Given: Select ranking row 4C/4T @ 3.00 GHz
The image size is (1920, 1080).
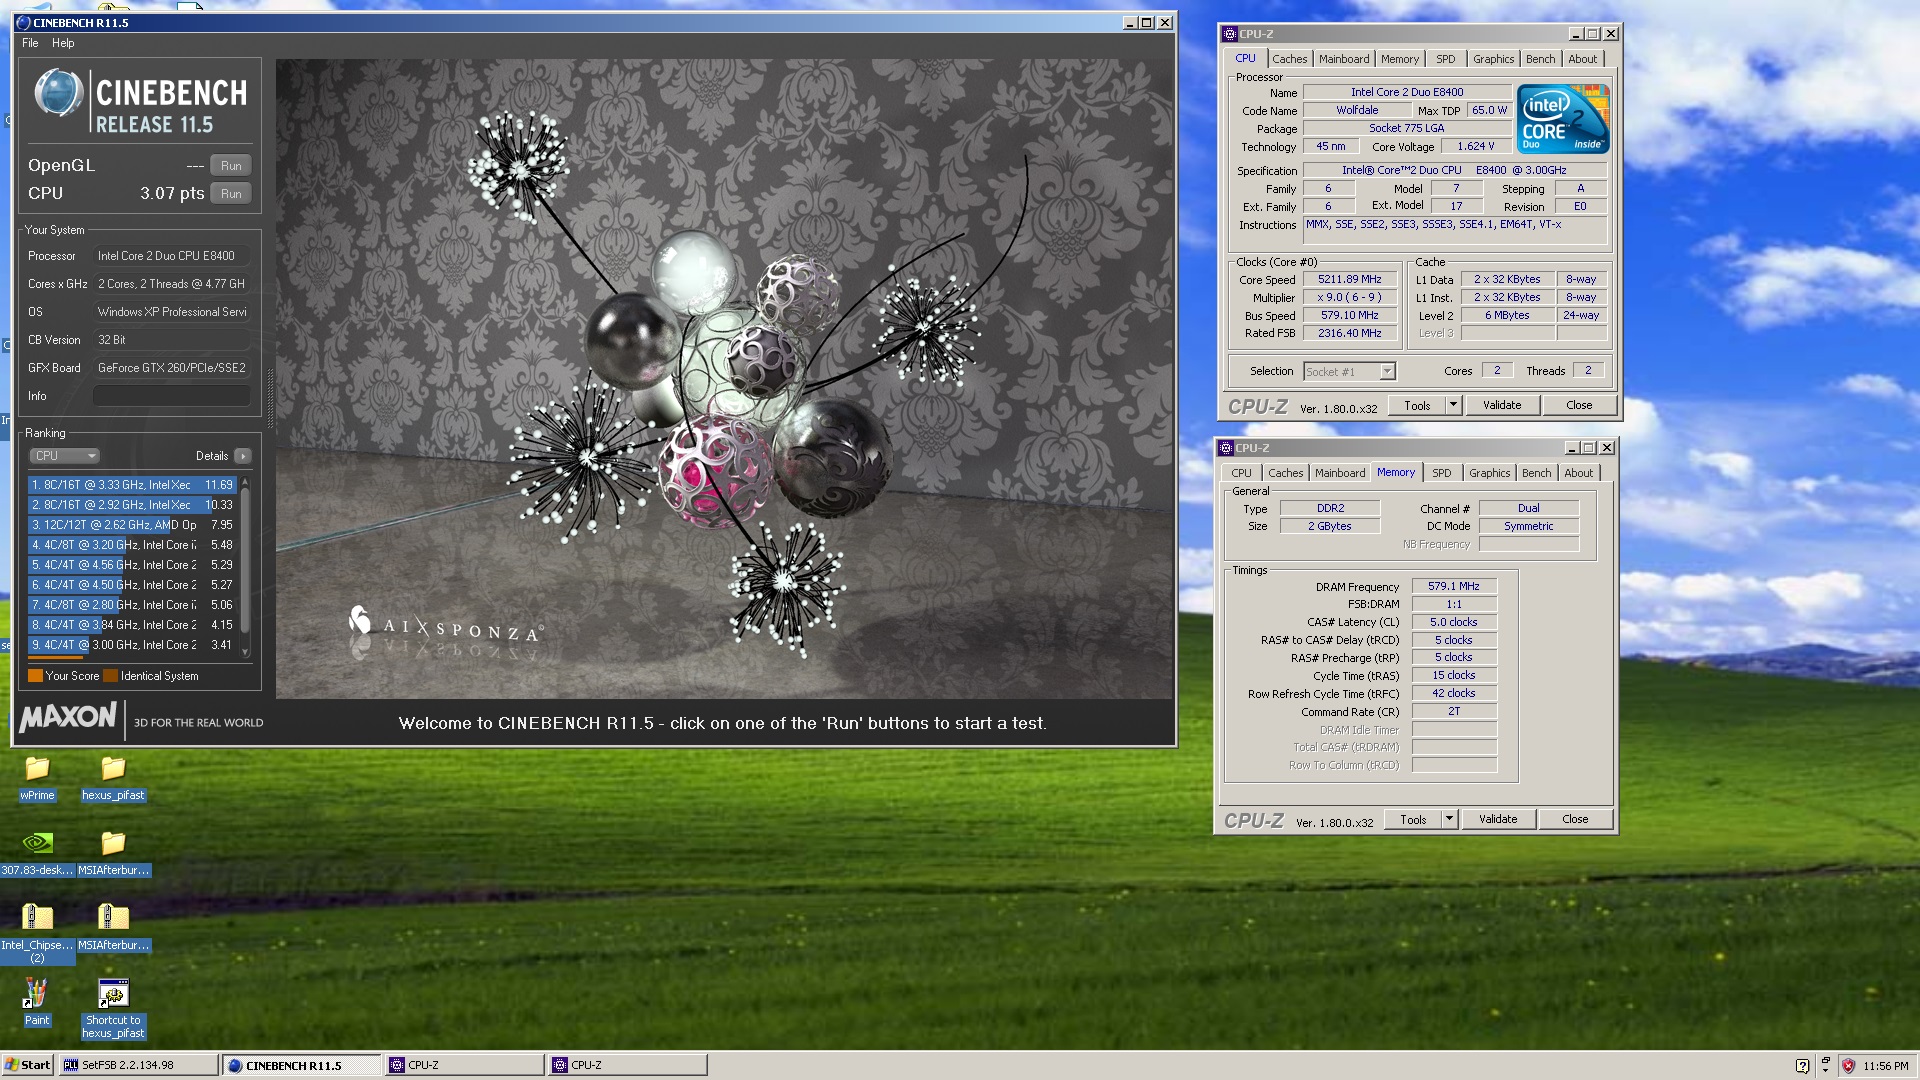Looking at the screenshot, I should pos(132,645).
